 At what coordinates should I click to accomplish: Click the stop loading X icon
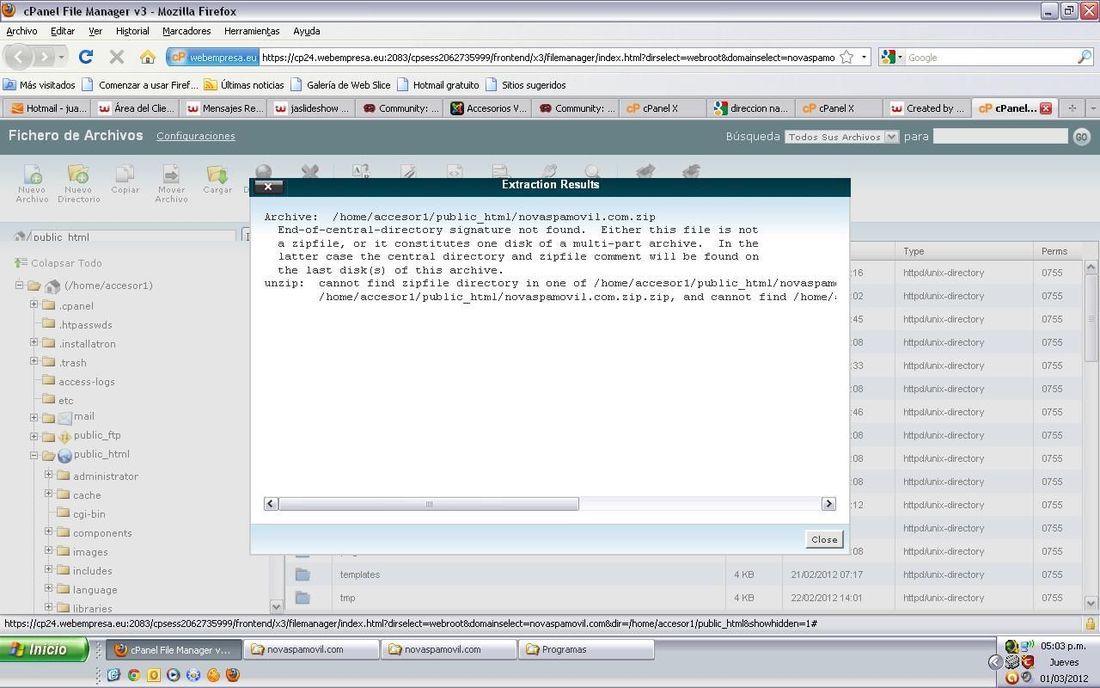click(x=117, y=57)
